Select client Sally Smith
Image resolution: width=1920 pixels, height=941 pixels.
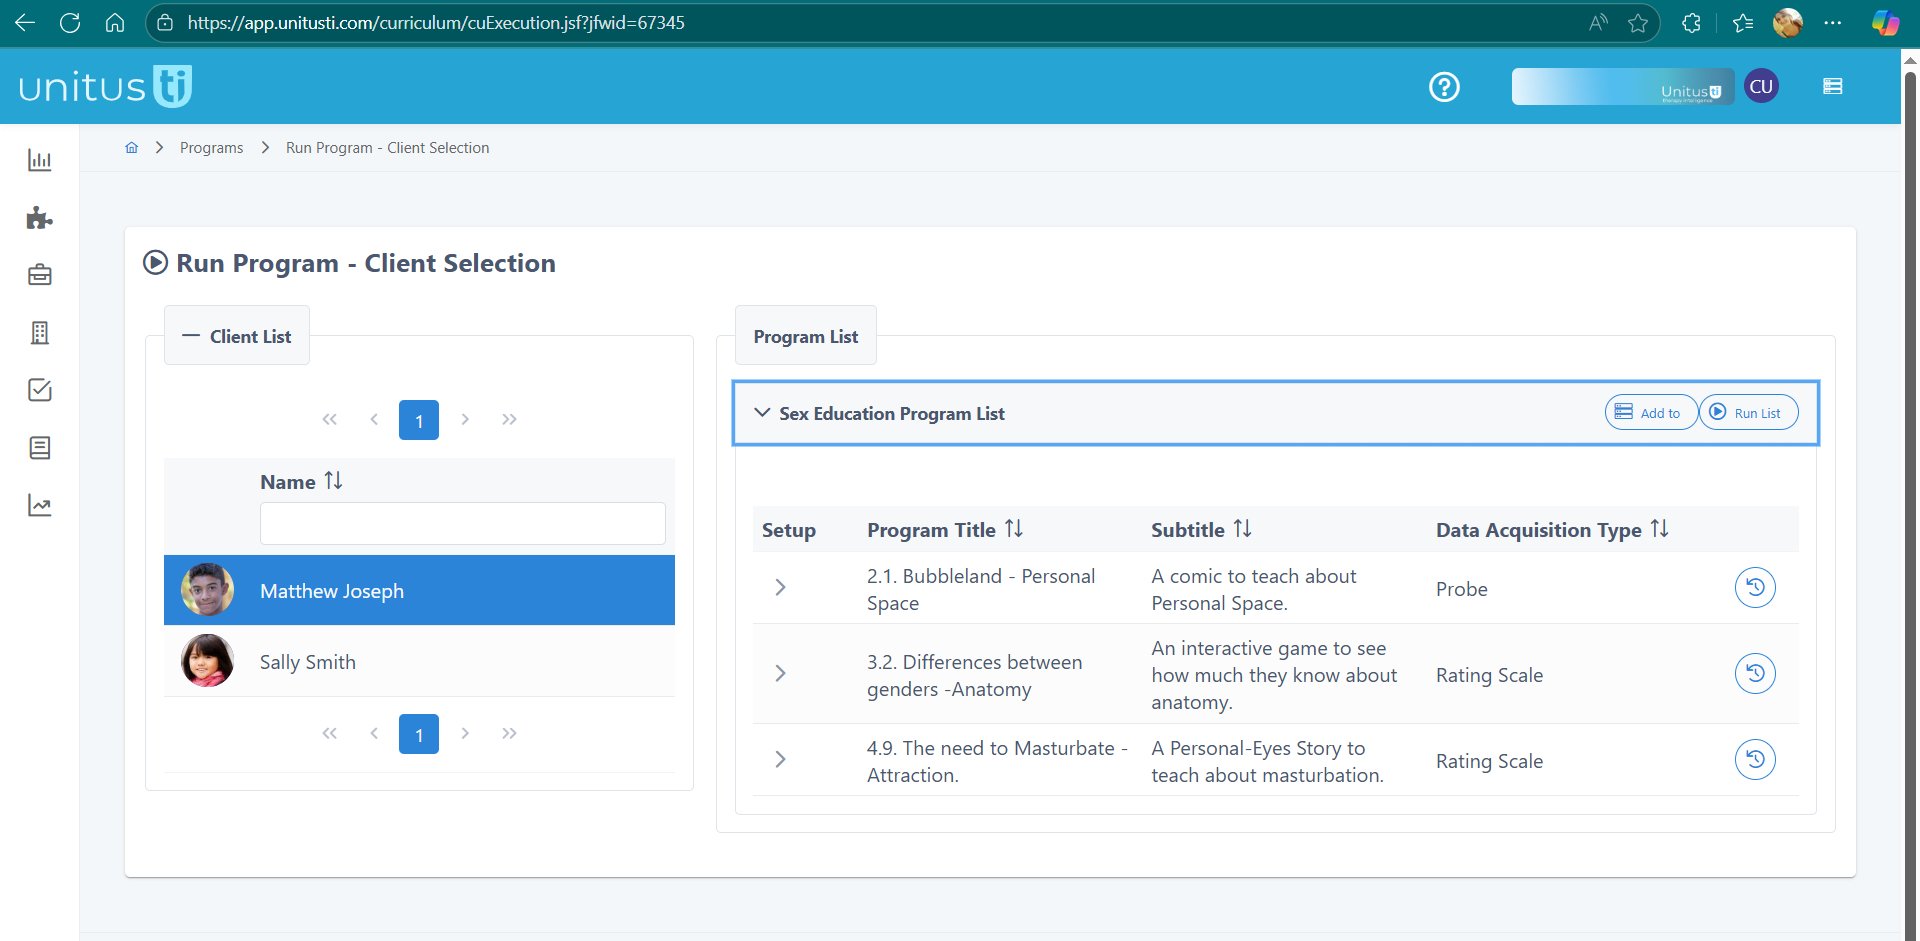click(x=419, y=661)
